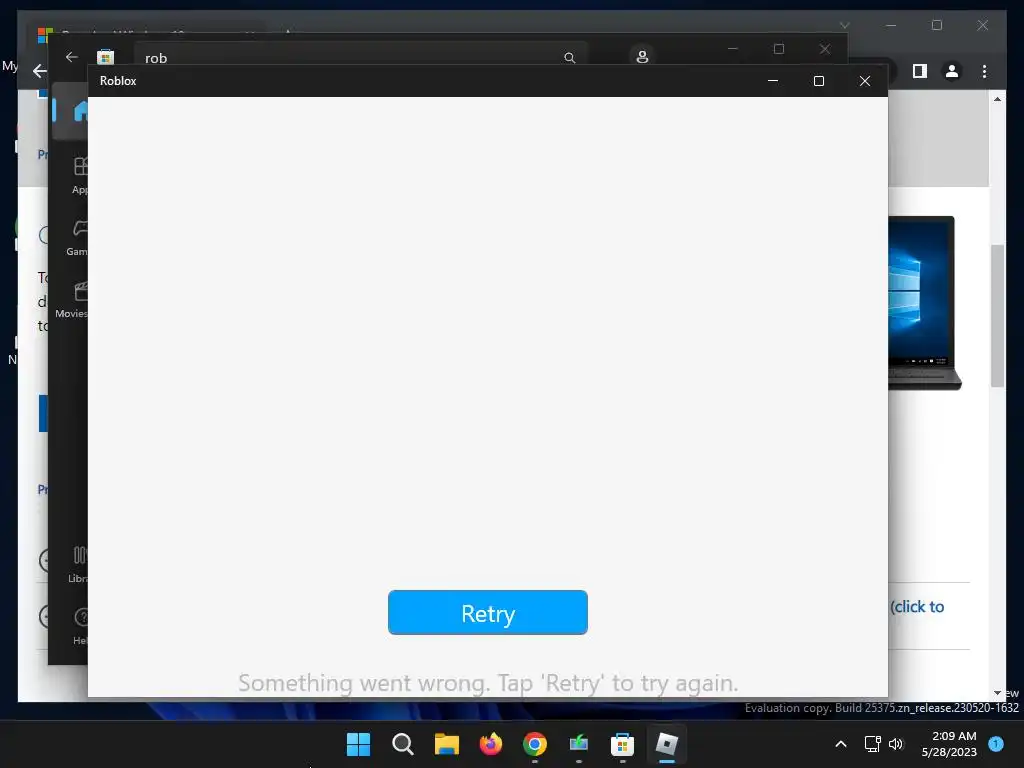Open volume tray icon
This screenshot has height=768, width=1024.
pyautogui.click(x=896, y=744)
